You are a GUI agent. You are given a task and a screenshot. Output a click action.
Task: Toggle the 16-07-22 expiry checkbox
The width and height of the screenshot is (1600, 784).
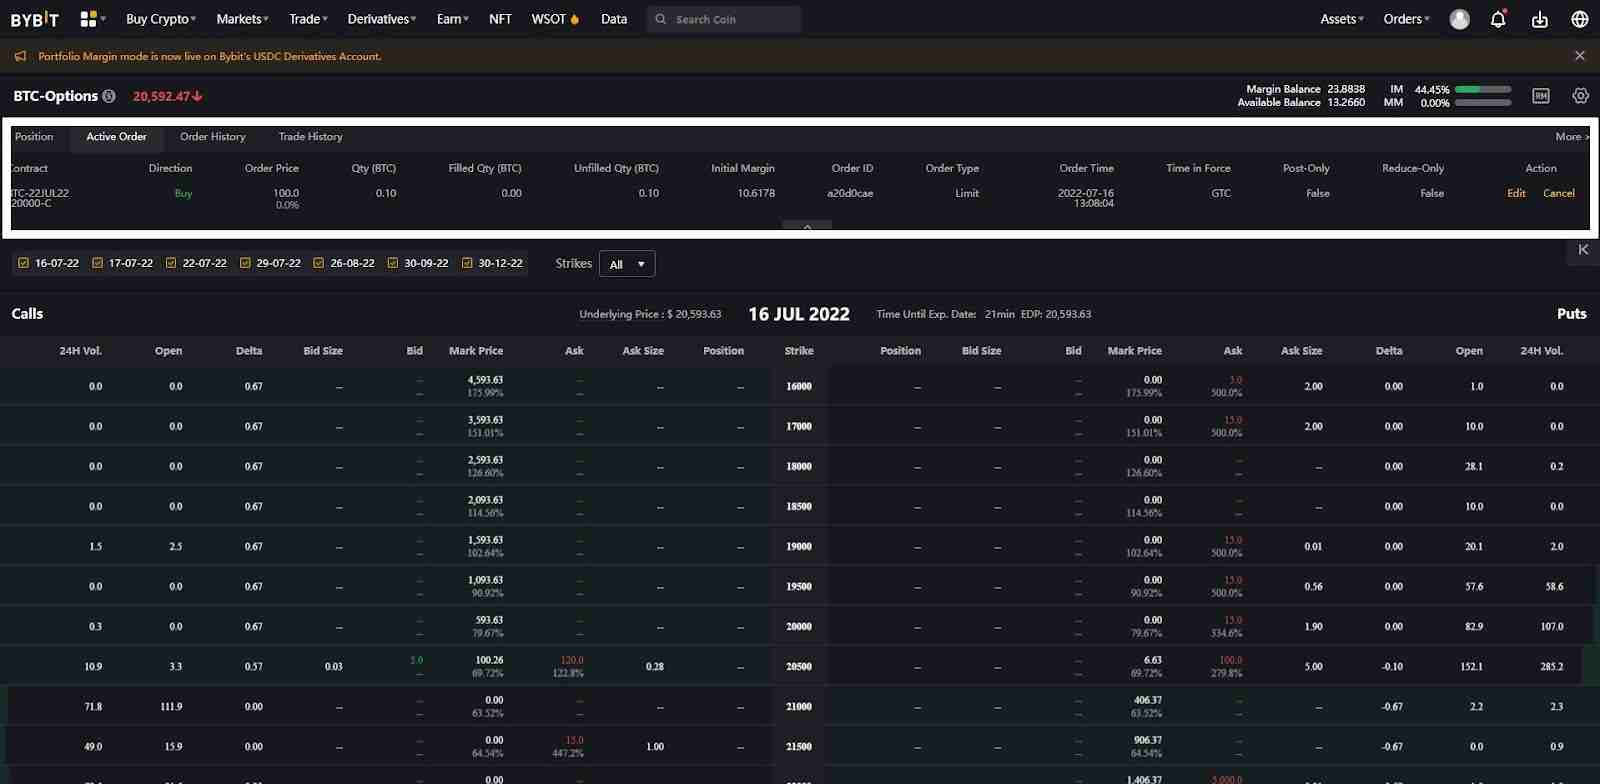coord(24,263)
